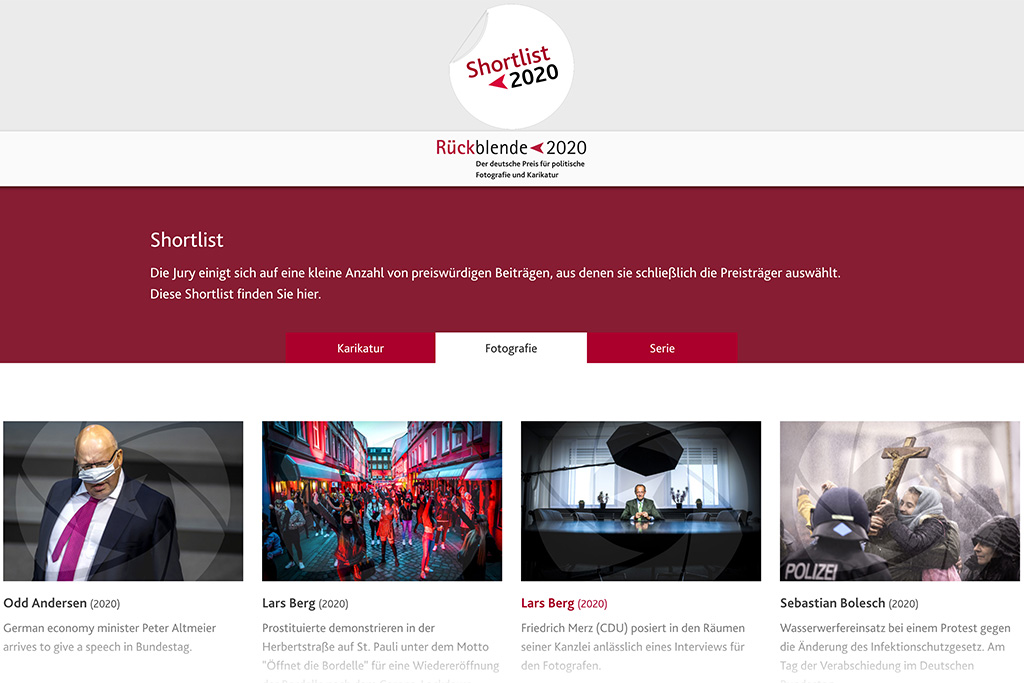The height and width of the screenshot is (683, 1024).
Task: Click the Shortlist 2020 sticker badge
Action: (511, 68)
